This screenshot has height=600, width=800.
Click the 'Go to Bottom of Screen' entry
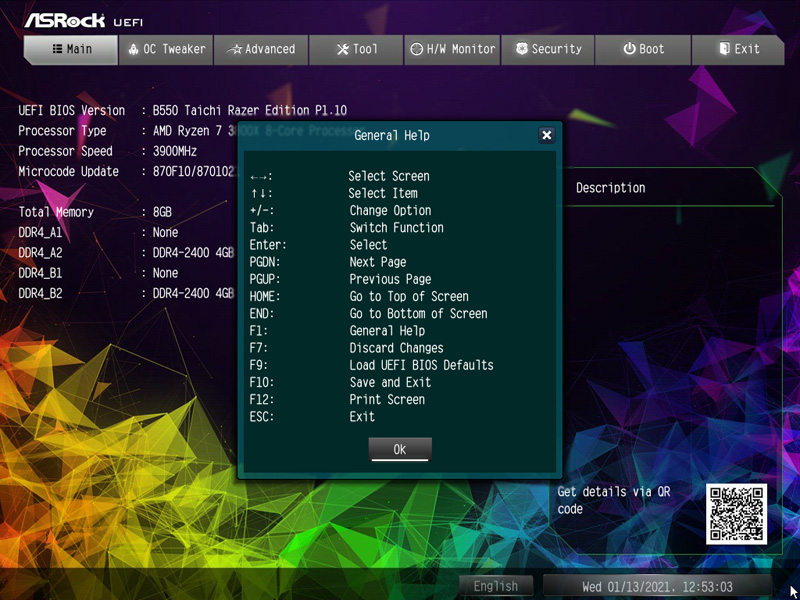tap(418, 314)
